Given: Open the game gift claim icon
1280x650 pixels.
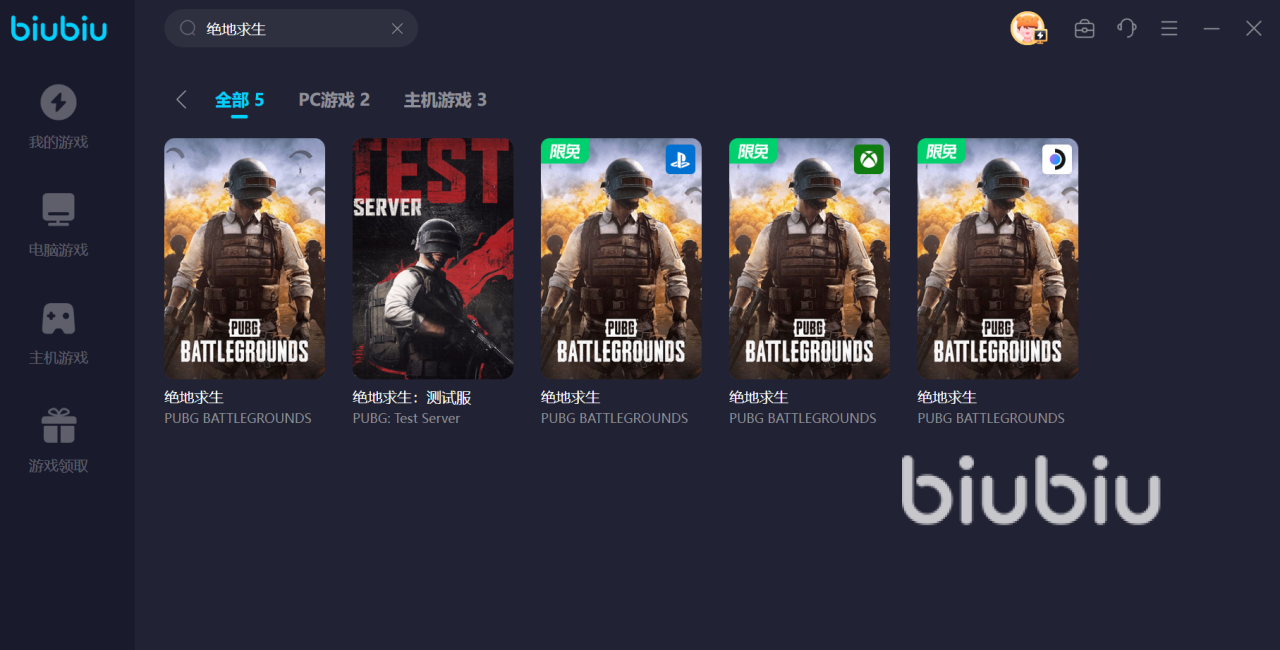Looking at the screenshot, I should point(58,426).
